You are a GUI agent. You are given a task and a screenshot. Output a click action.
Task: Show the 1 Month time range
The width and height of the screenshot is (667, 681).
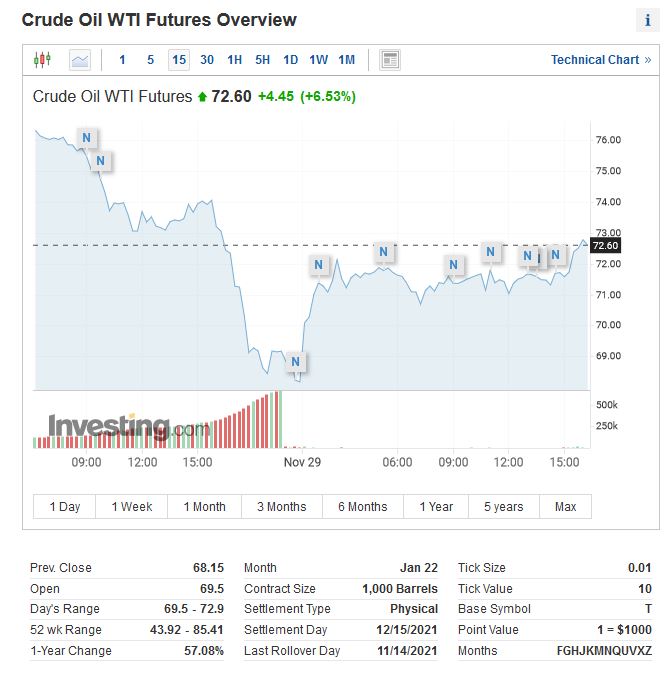(204, 507)
